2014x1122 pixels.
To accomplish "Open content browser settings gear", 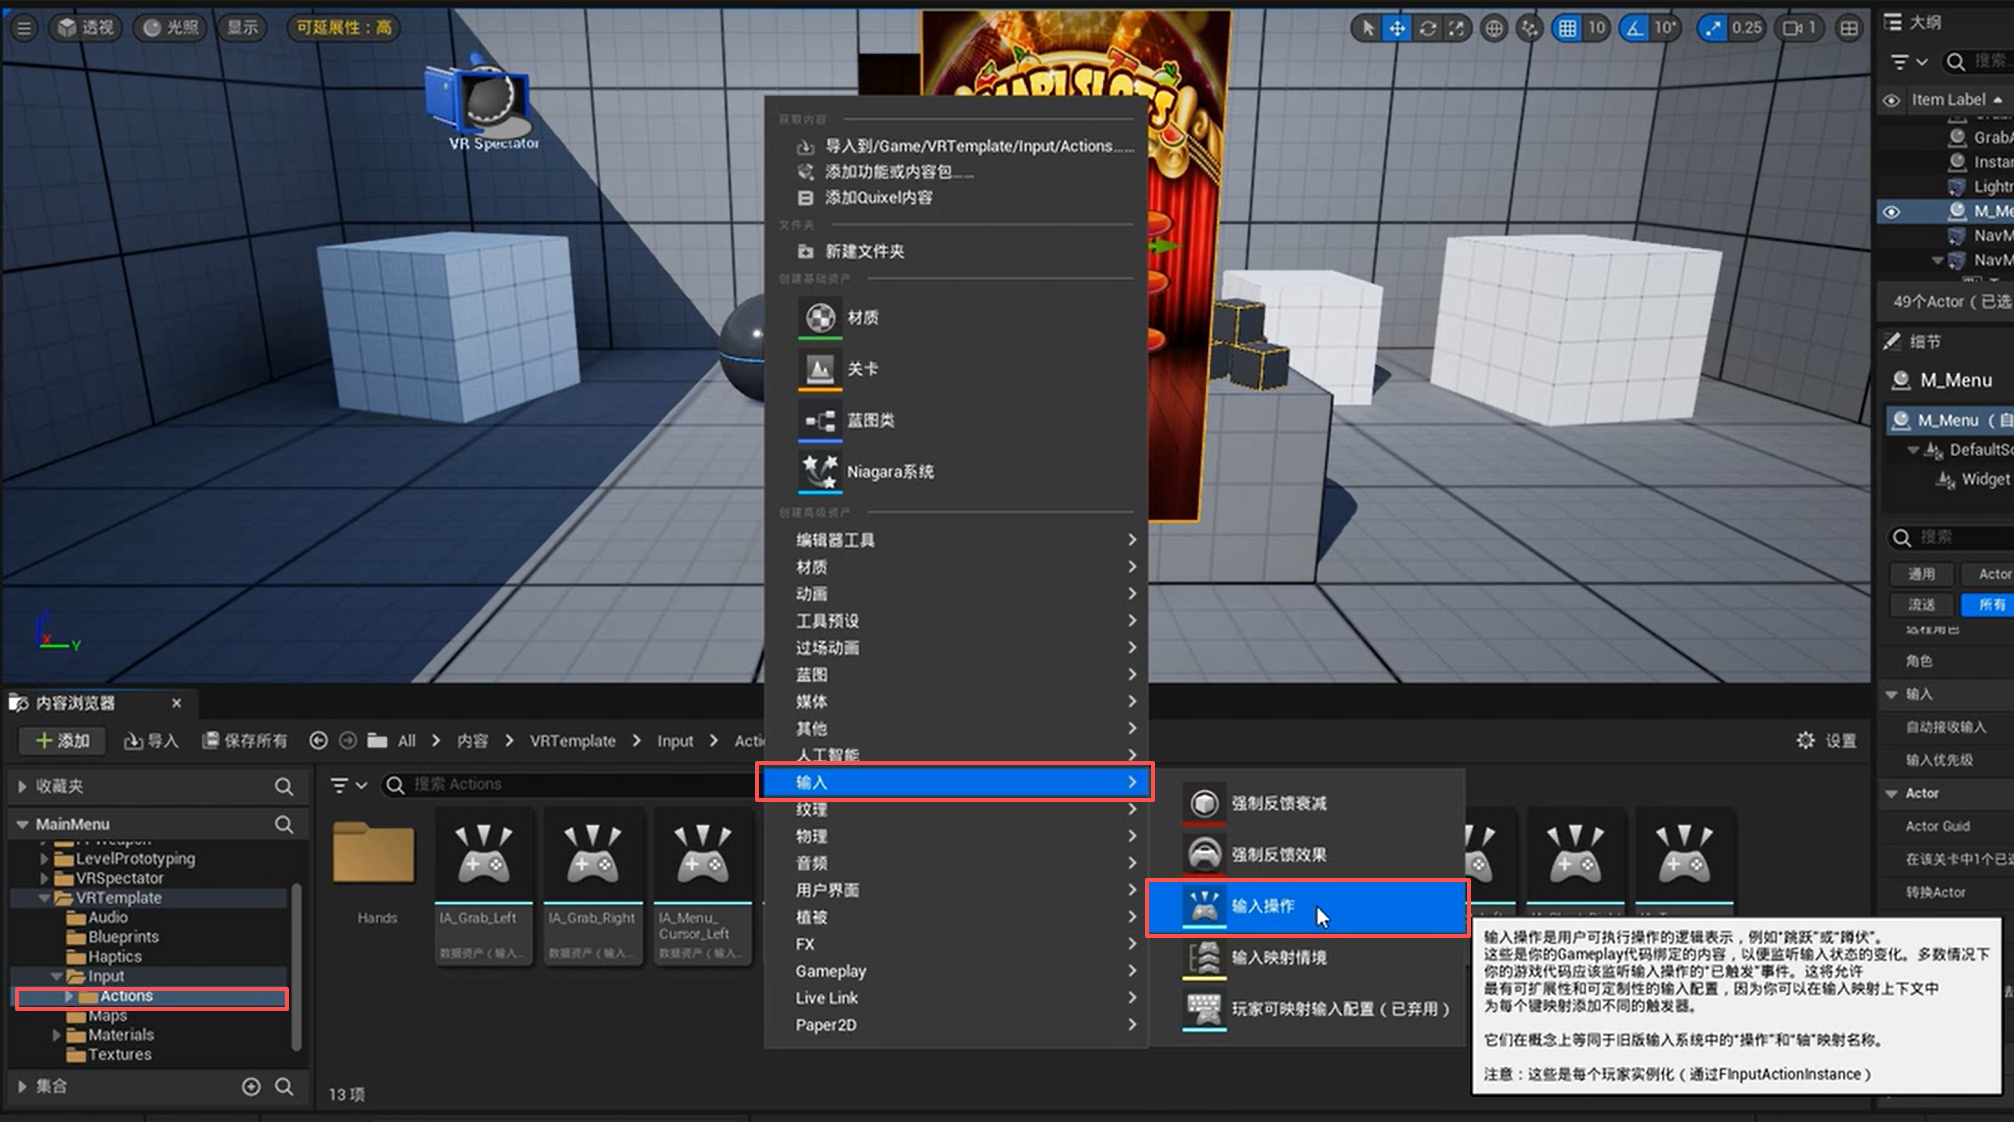I will [x=1805, y=740].
